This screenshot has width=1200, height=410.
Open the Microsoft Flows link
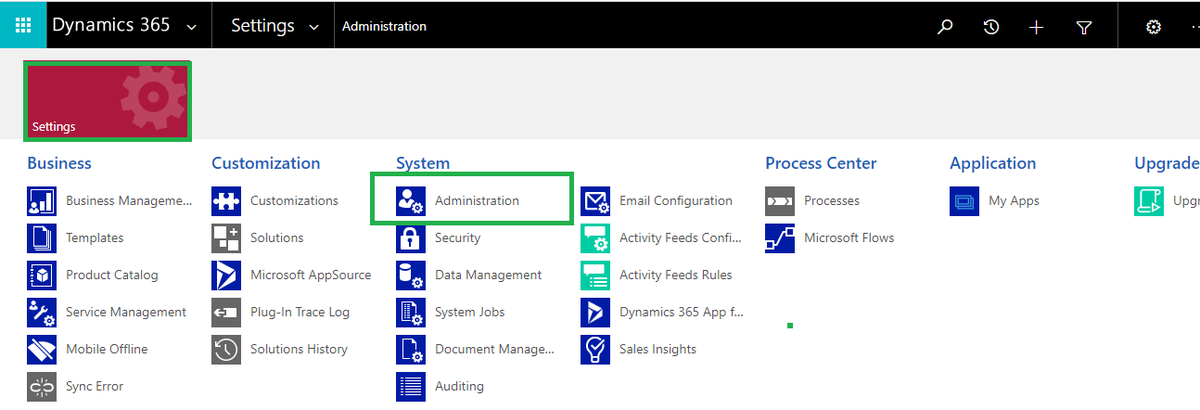849,238
